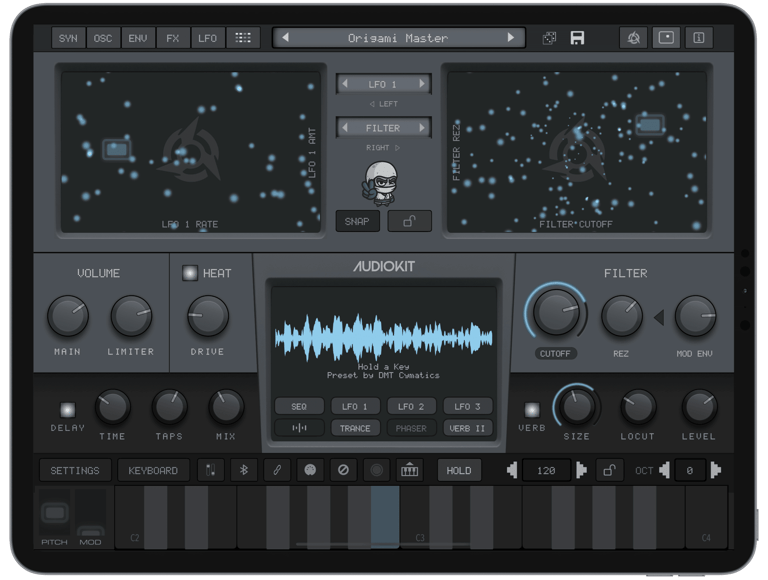Toggle LFO 2 in display panel
This screenshot has width=768, height=580.
pyautogui.click(x=411, y=407)
